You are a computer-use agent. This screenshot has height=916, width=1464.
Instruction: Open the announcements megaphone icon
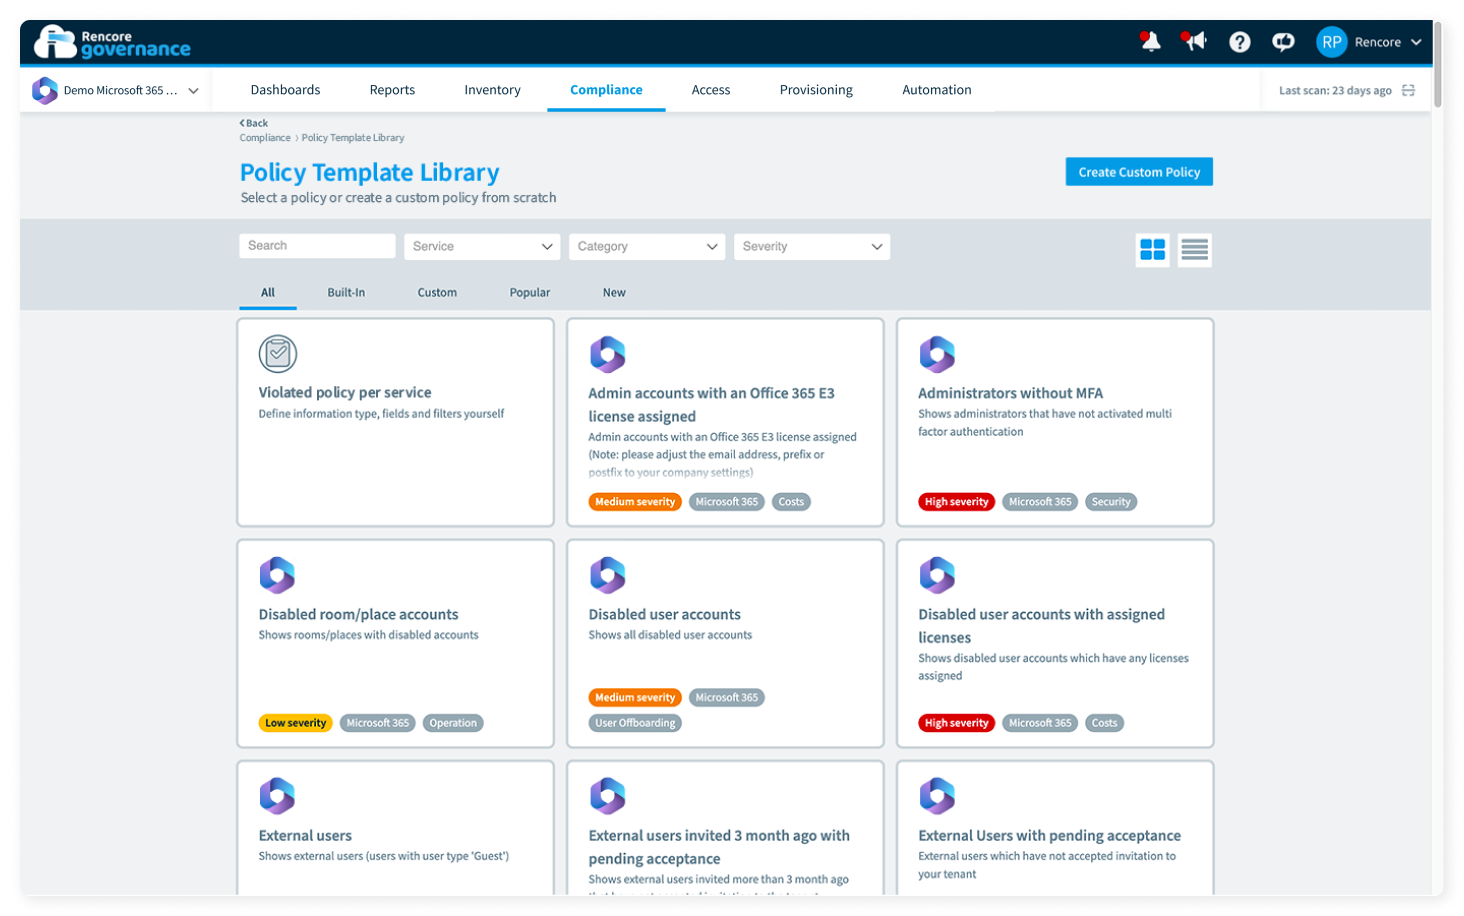[x=1193, y=42]
